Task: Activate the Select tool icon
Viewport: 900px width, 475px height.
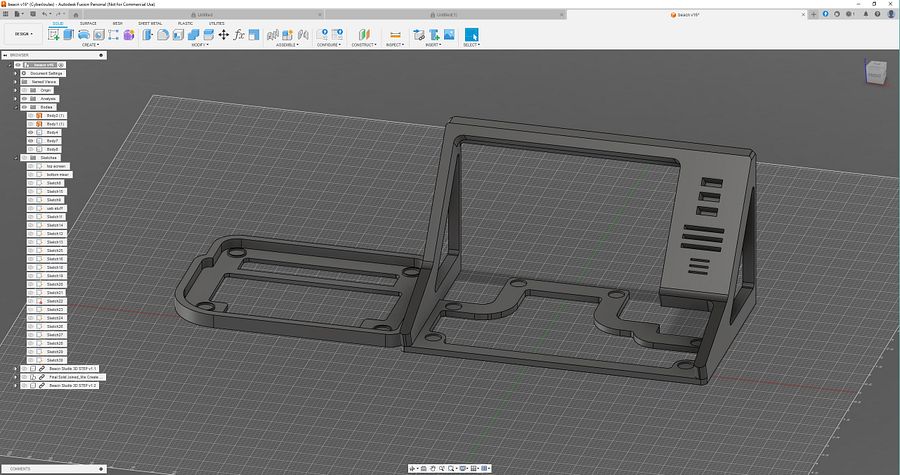Action: pyautogui.click(x=471, y=34)
